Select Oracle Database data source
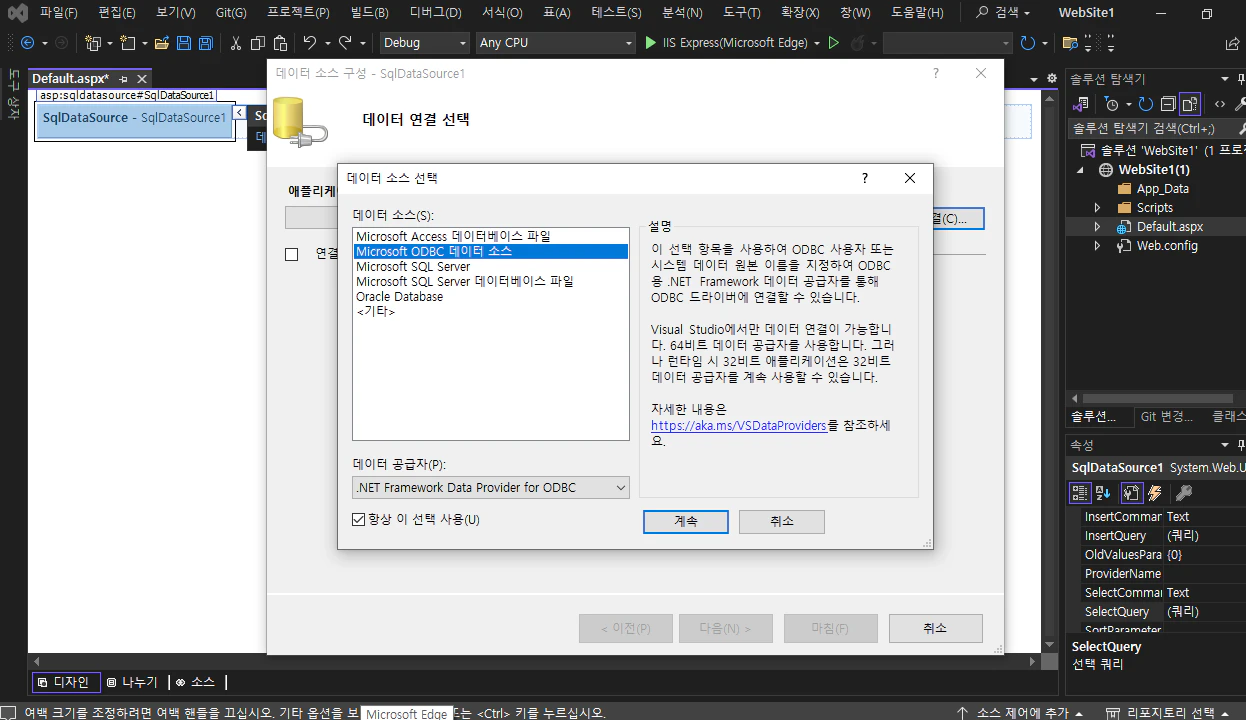Viewport: 1246px width, 720px height. point(399,296)
